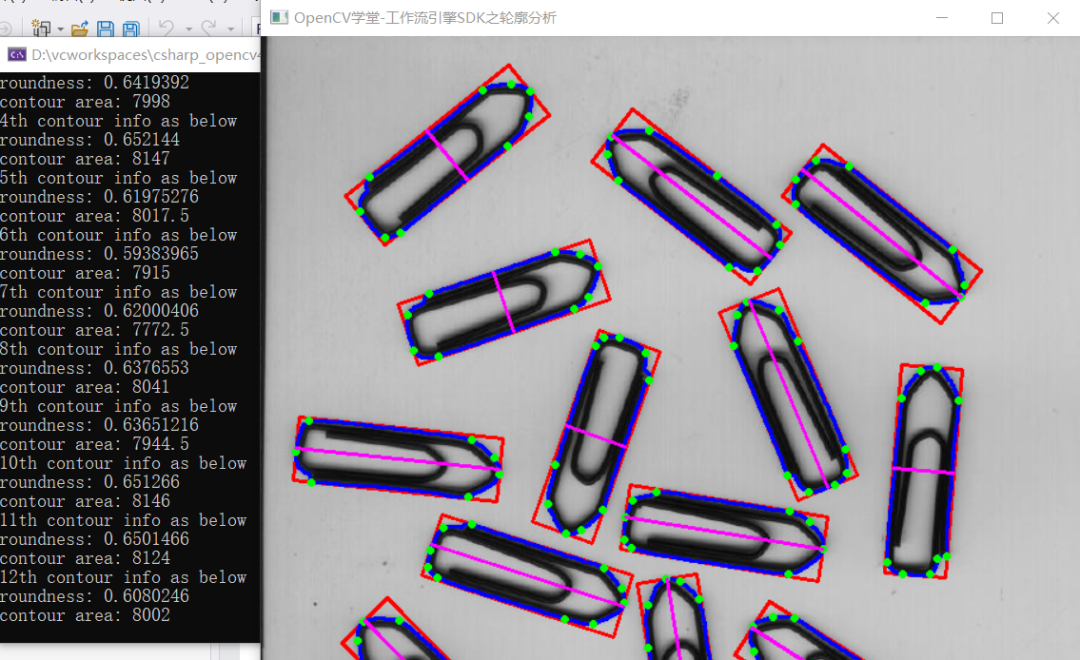This screenshot has width=1080, height=660.
Task: Click console line 'contour area: 8041'
Action: [x=85, y=387]
